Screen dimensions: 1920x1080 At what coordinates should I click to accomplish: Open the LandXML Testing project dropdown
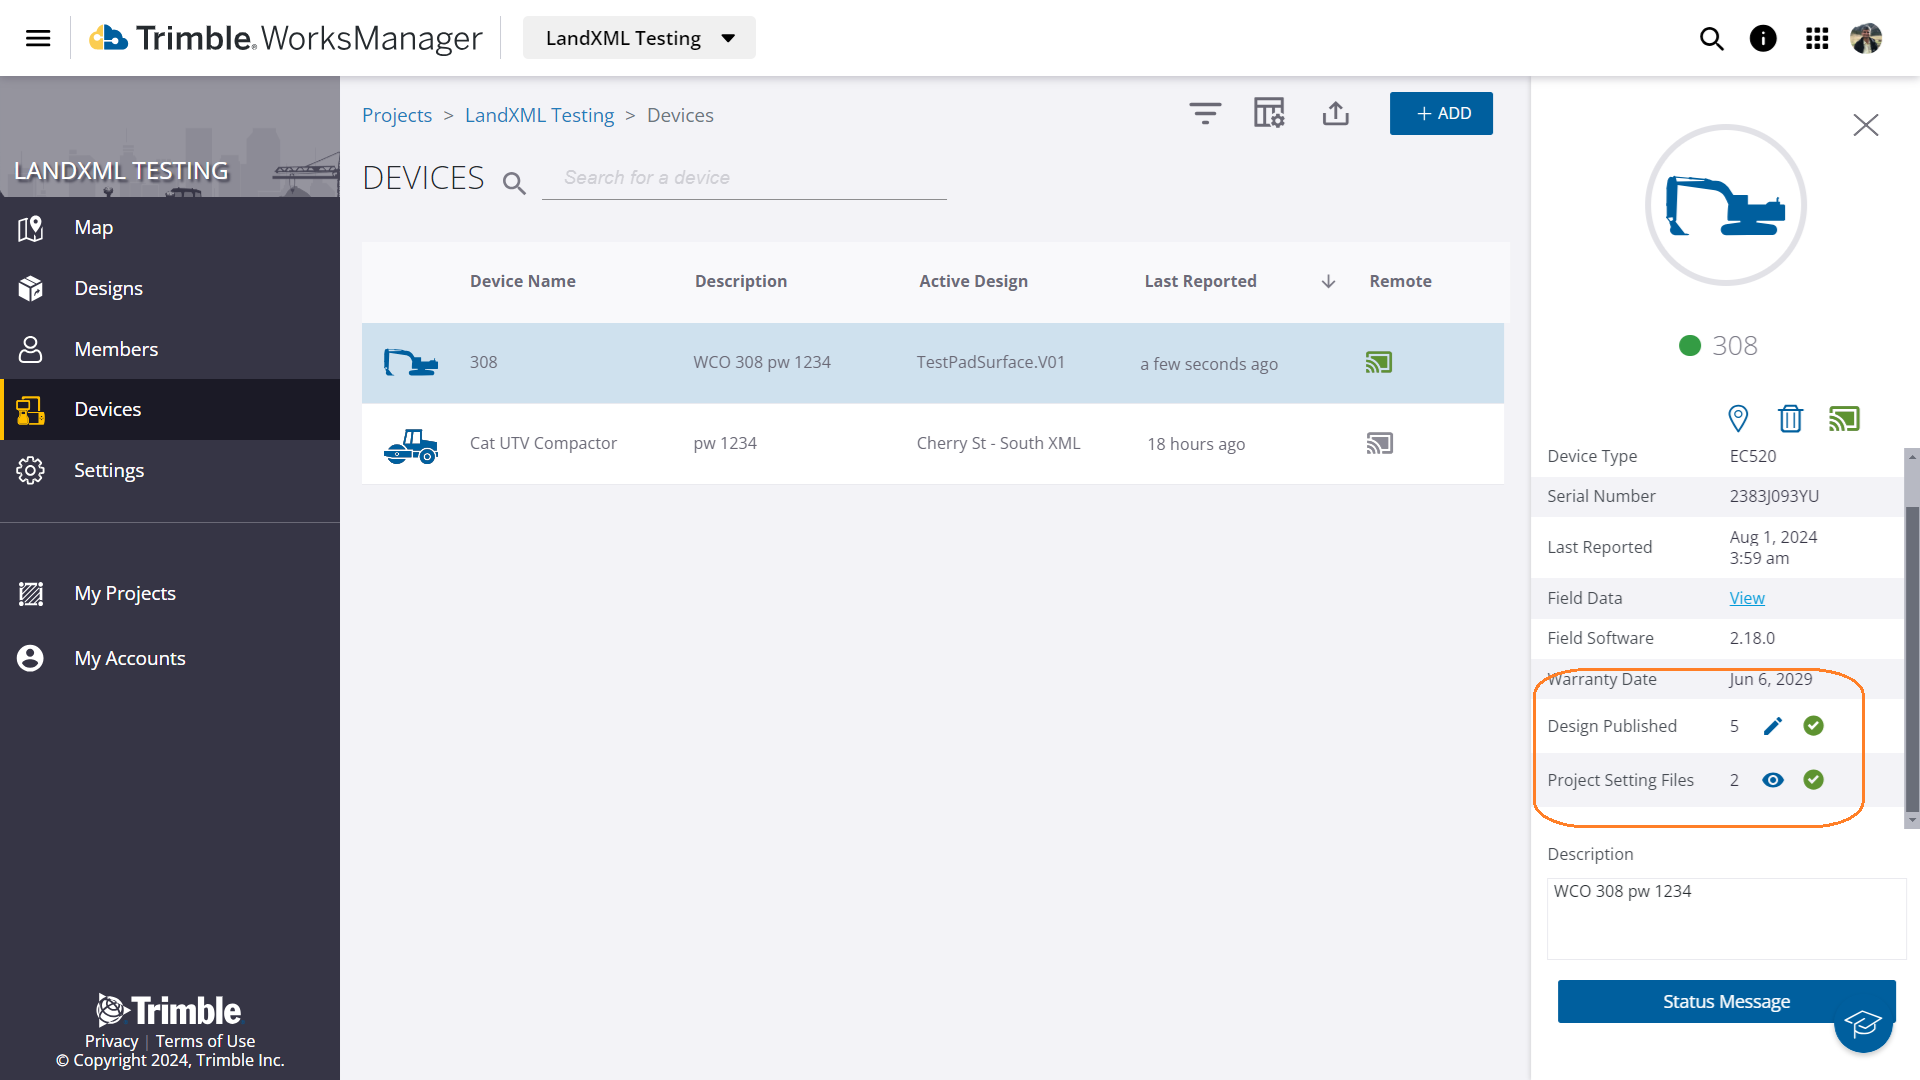click(640, 38)
